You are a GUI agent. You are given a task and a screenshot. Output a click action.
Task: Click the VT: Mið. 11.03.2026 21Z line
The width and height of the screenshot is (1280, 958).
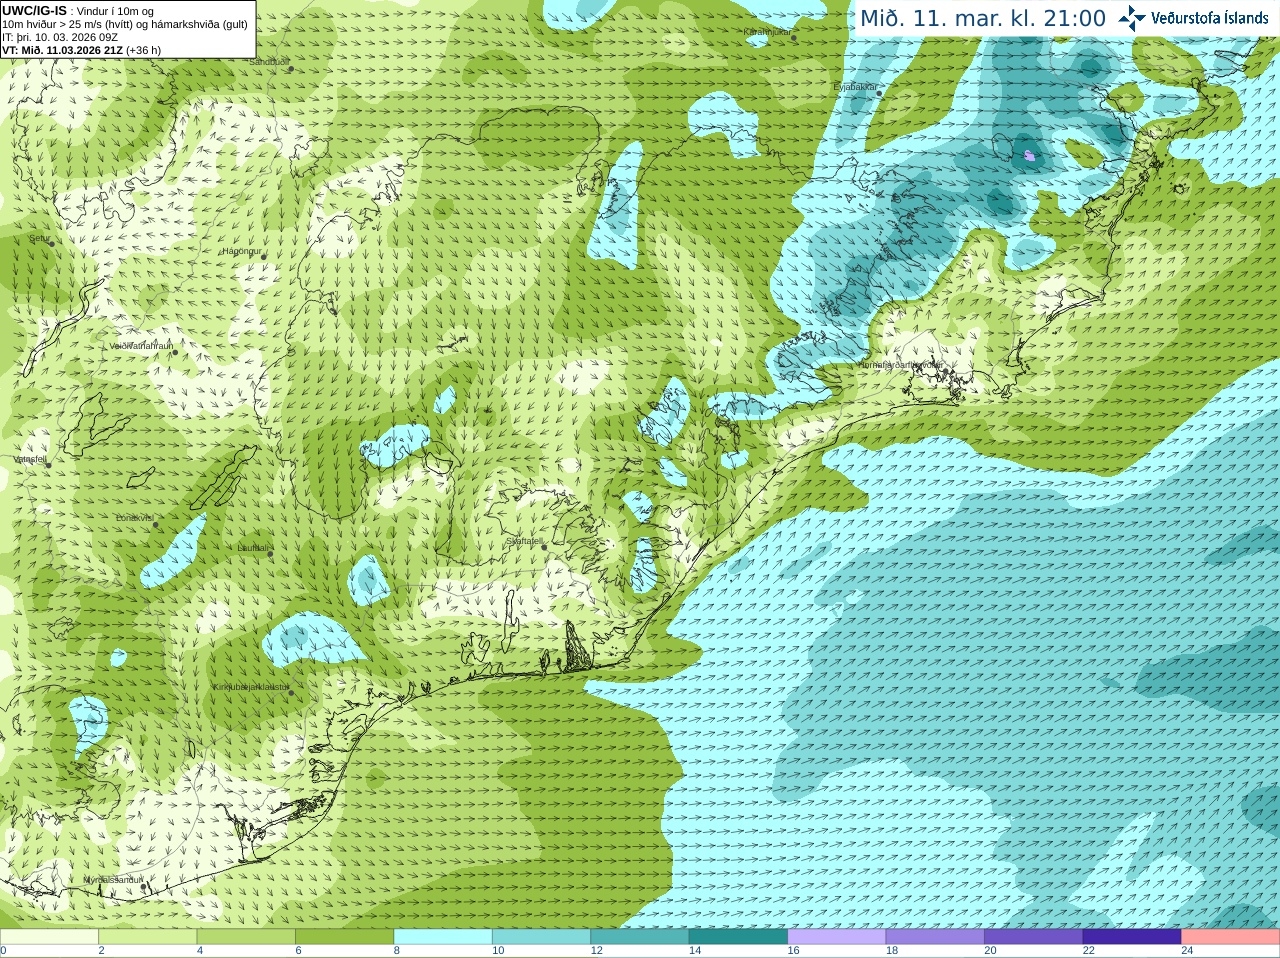[81, 50]
